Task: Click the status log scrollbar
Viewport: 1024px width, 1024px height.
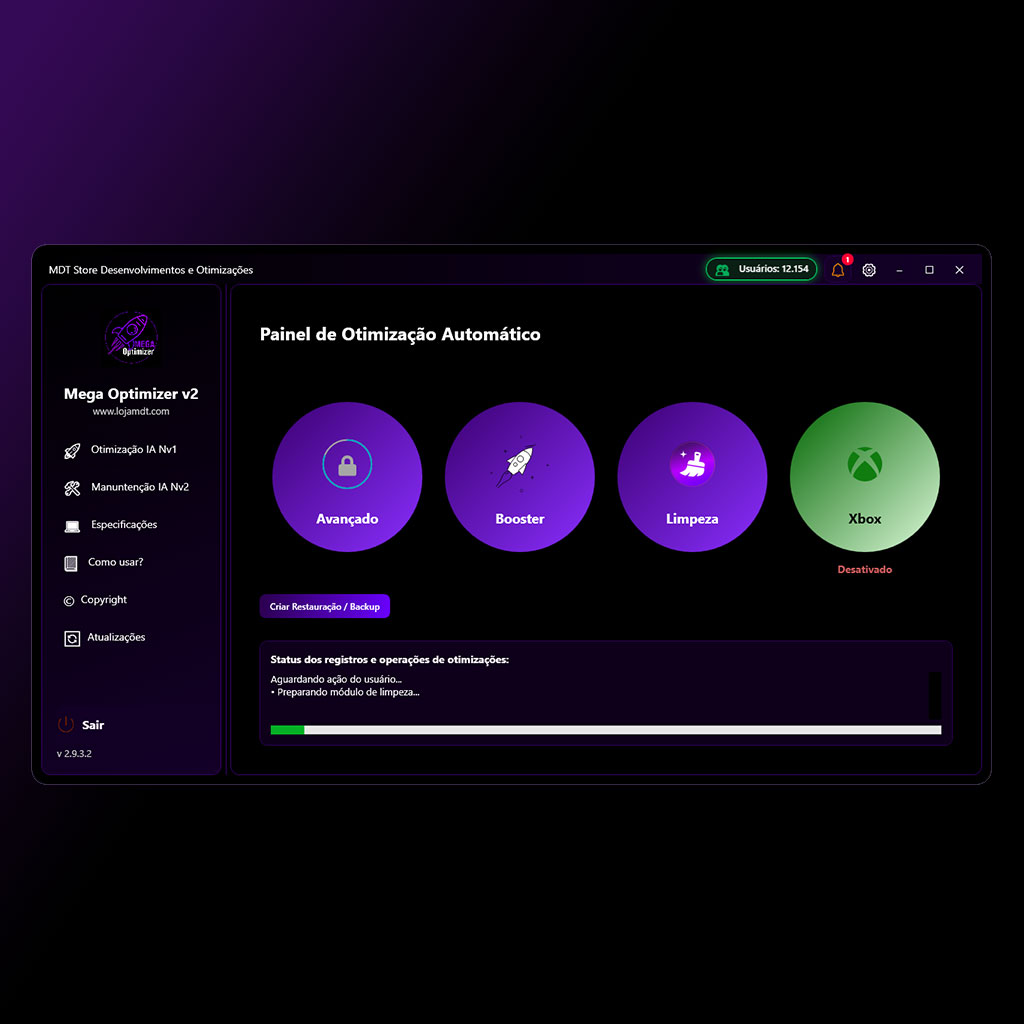Action: 934,694
